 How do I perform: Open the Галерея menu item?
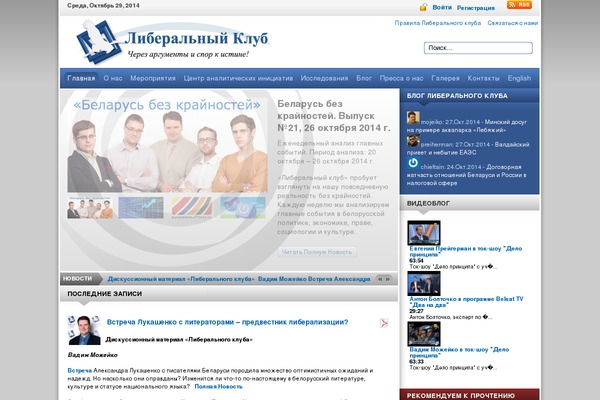coord(445,78)
